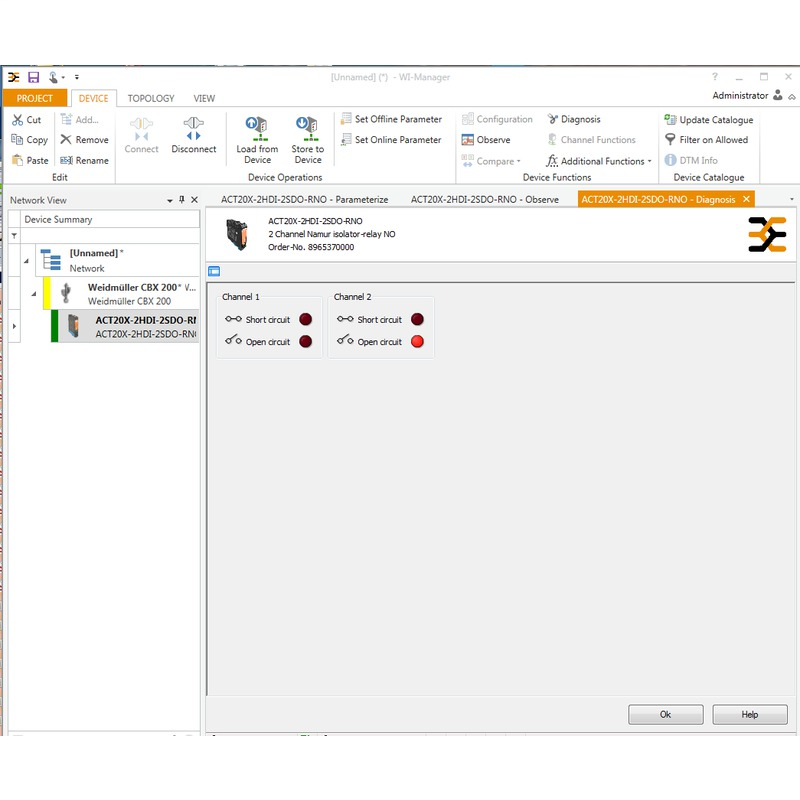
Task: Close the Network View panel
Action: pos(194,199)
